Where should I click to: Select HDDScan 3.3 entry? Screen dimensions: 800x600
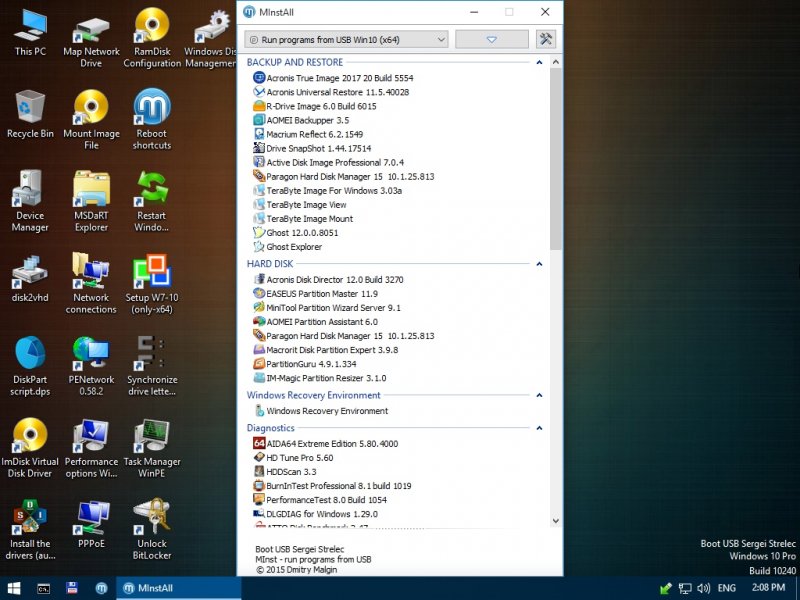pos(285,471)
